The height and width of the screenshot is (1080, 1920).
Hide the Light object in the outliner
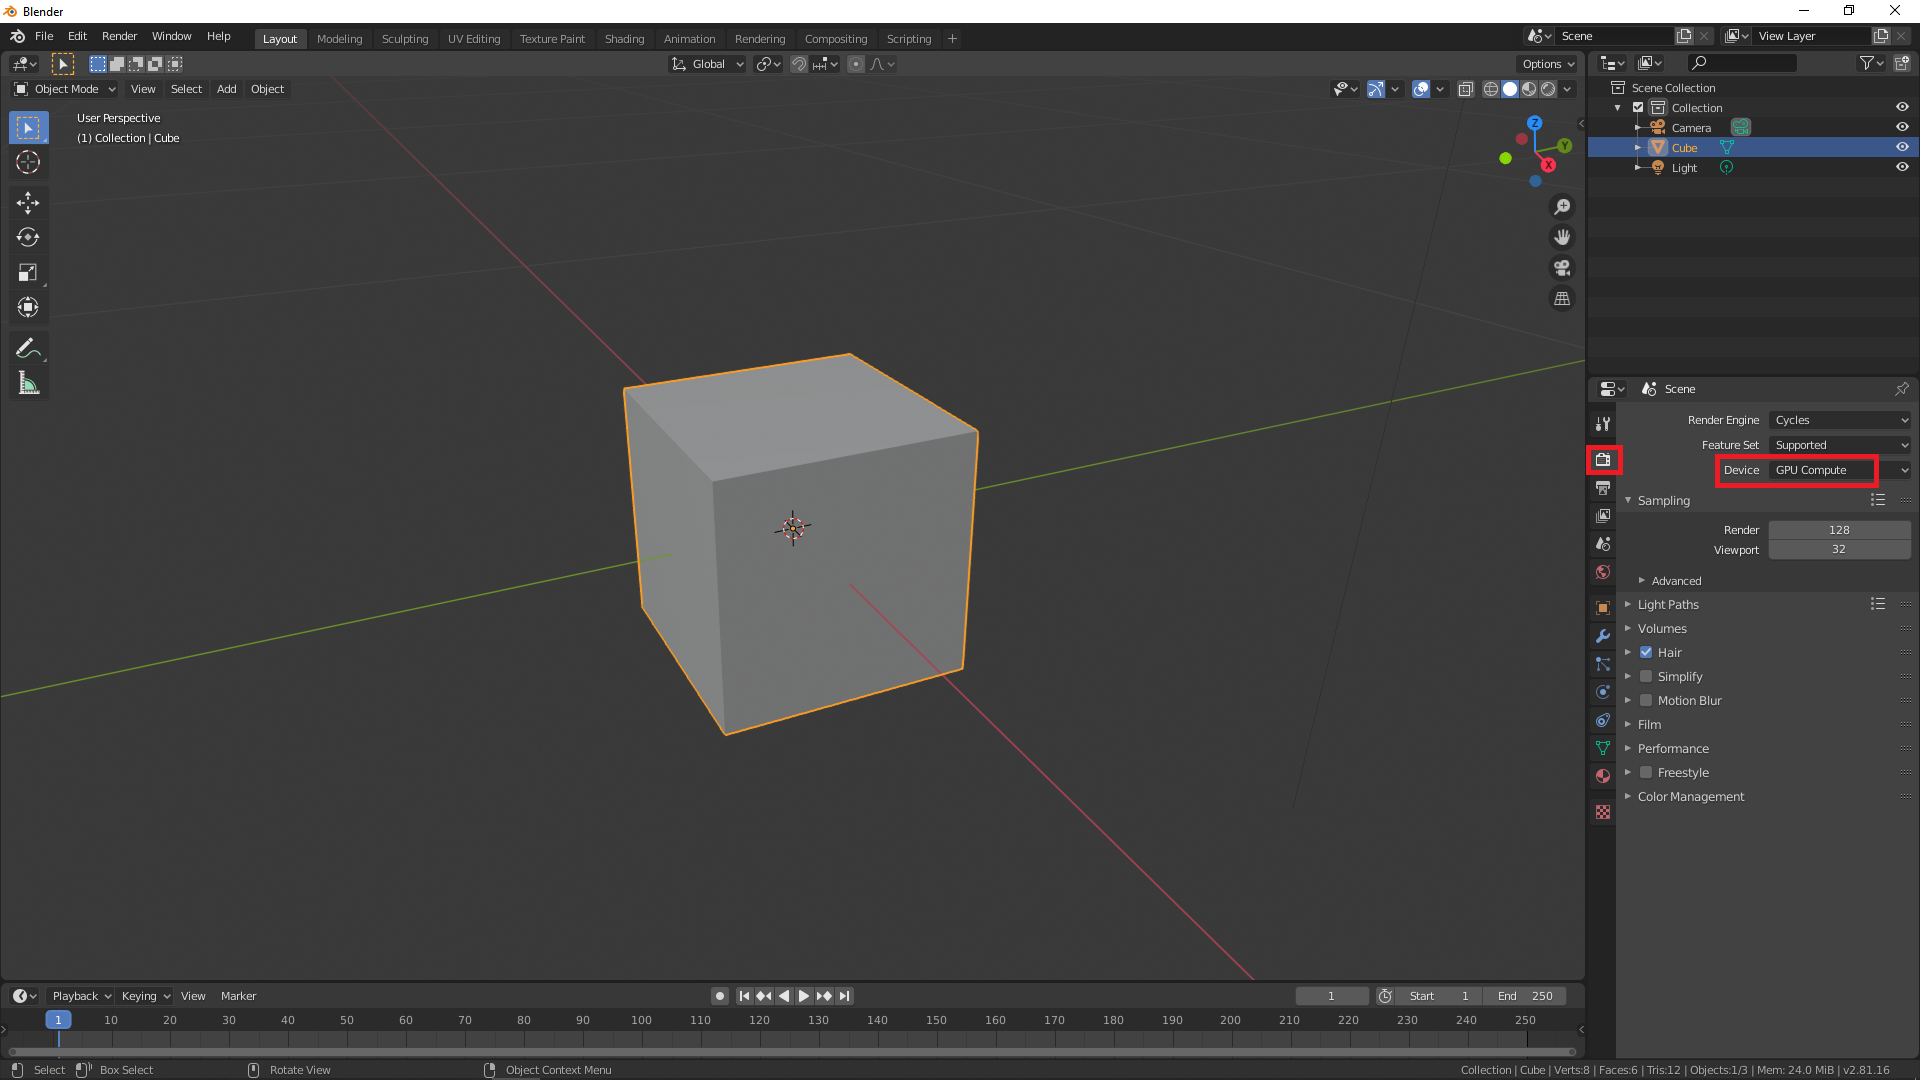[1903, 167]
